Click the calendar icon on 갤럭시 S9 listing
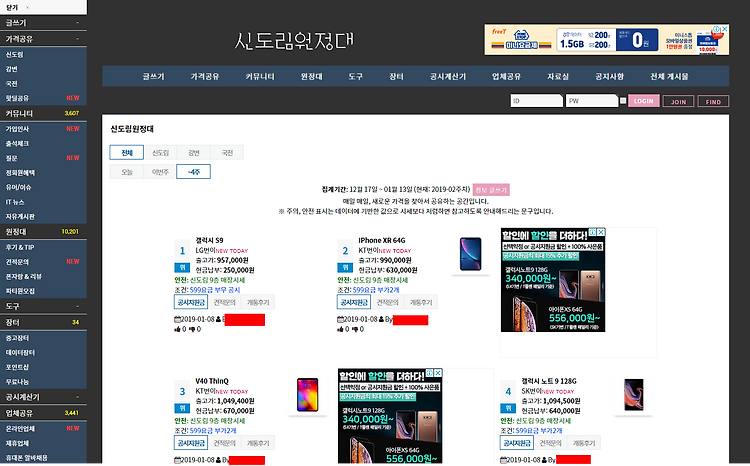 177,319
